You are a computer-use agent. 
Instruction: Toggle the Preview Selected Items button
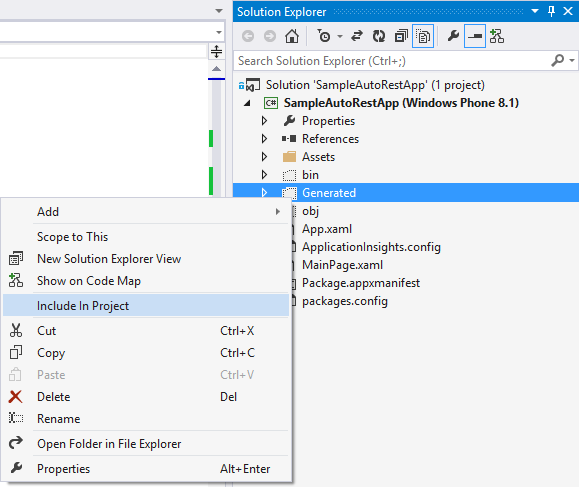click(474, 36)
